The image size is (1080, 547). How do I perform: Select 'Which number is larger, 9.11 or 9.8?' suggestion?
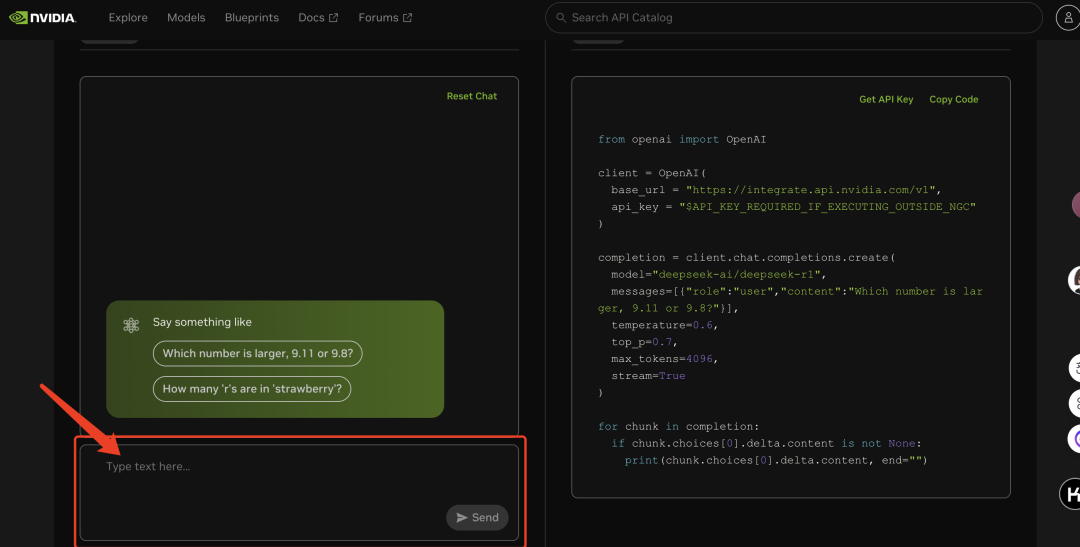click(258, 353)
